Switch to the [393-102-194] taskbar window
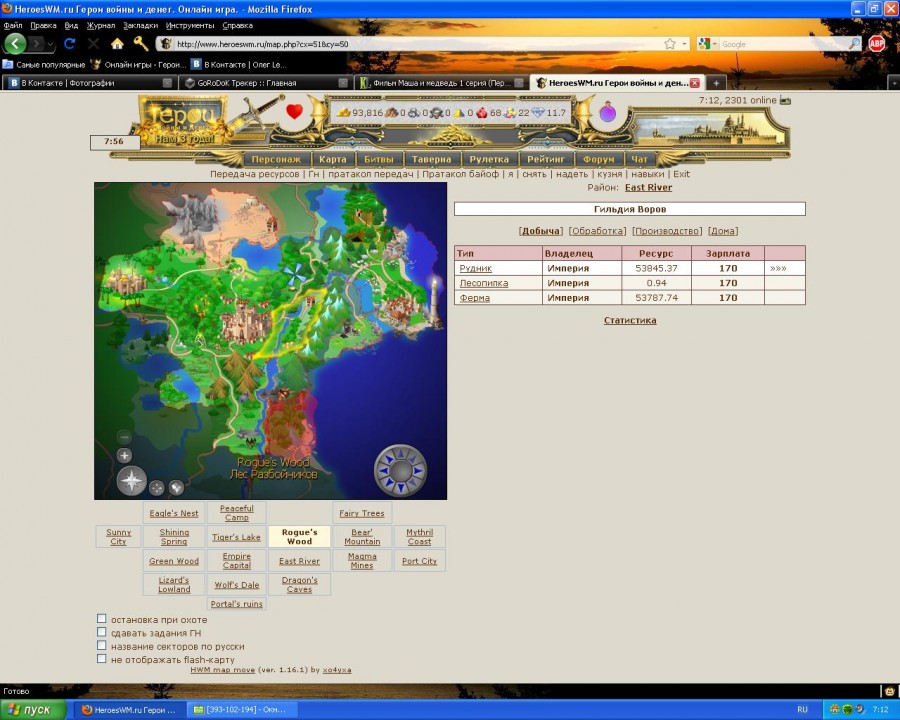 (x=240, y=710)
